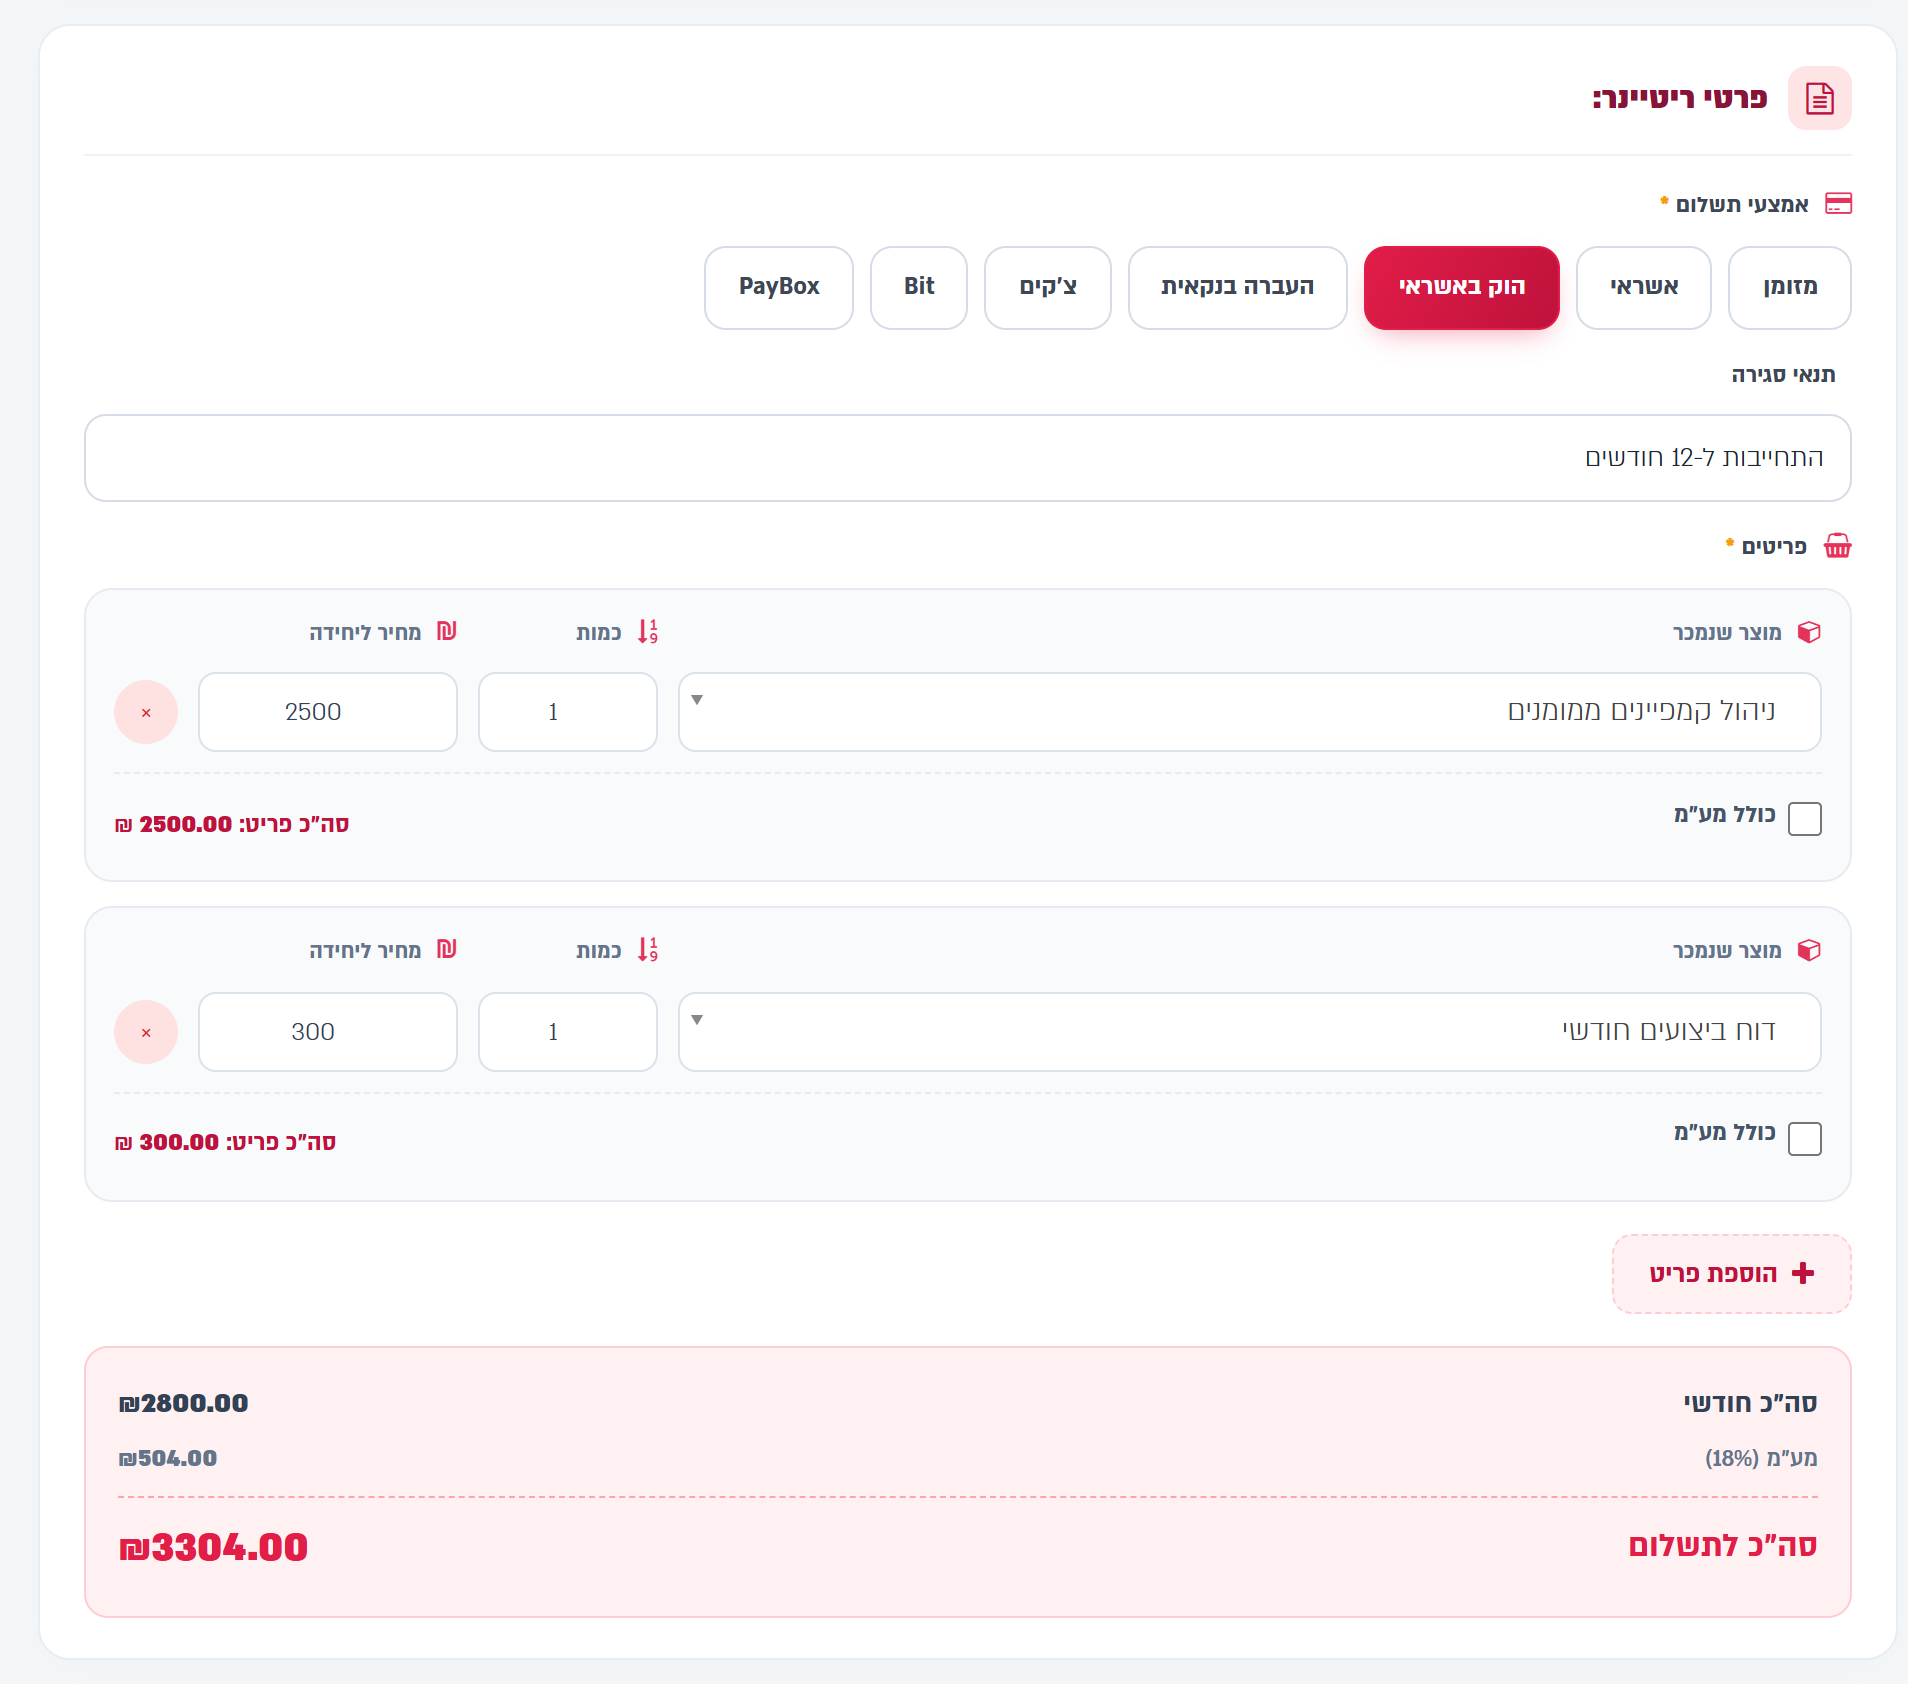The width and height of the screenshot is (1908, 1684).
Task: Click the quantity field in the 300 row
Action: pyautogui.click(x=568, y=1032)
